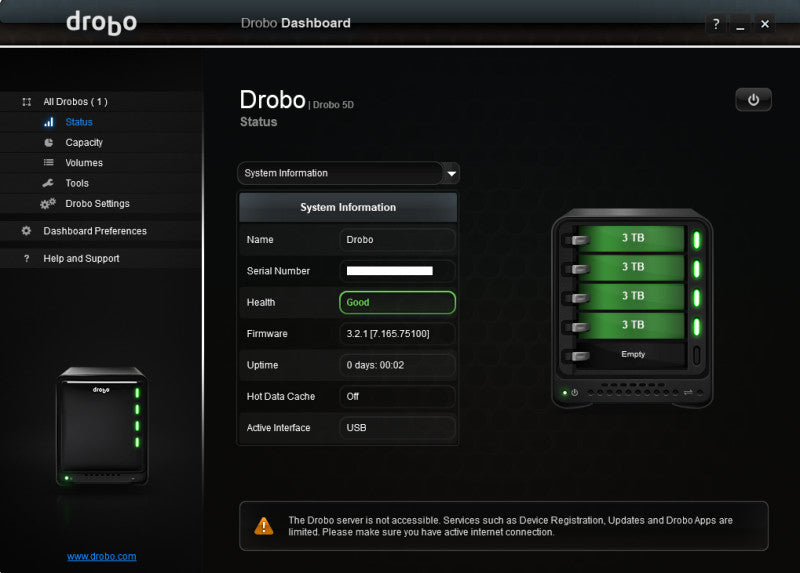Go to Capacity section
800x573 pixels.
click(x=84, y=142)
